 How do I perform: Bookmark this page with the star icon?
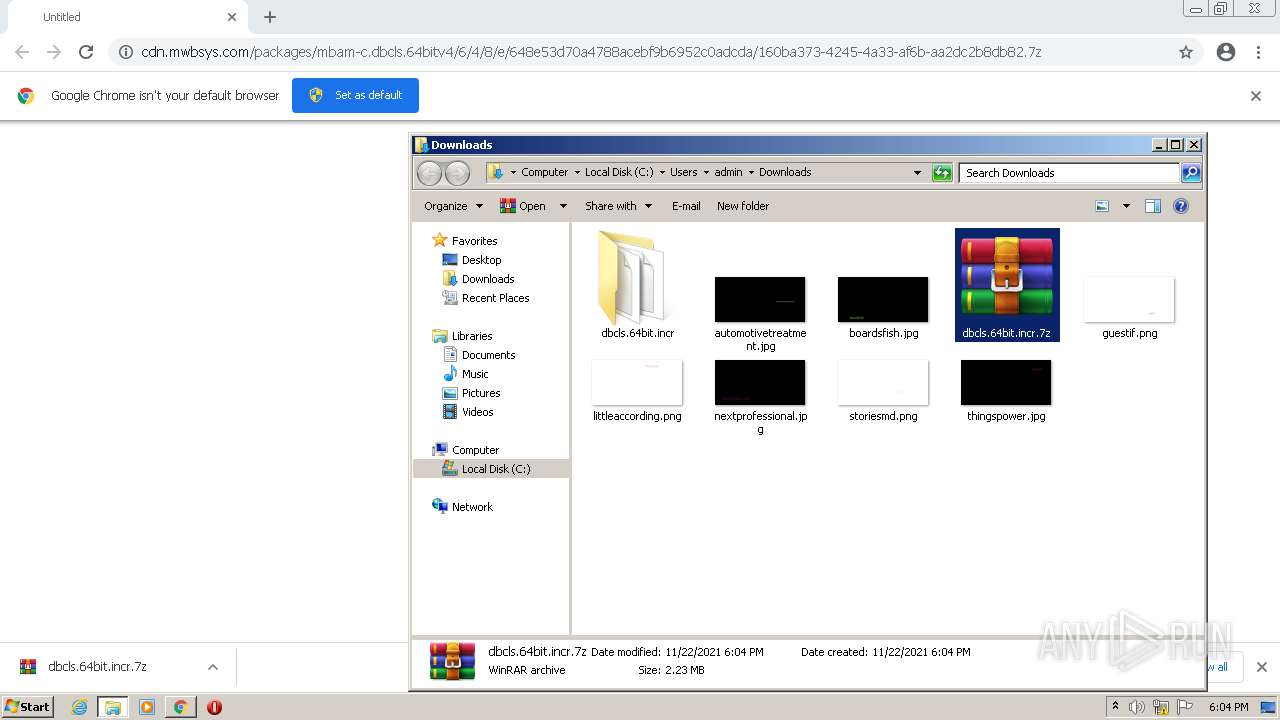1186,52
